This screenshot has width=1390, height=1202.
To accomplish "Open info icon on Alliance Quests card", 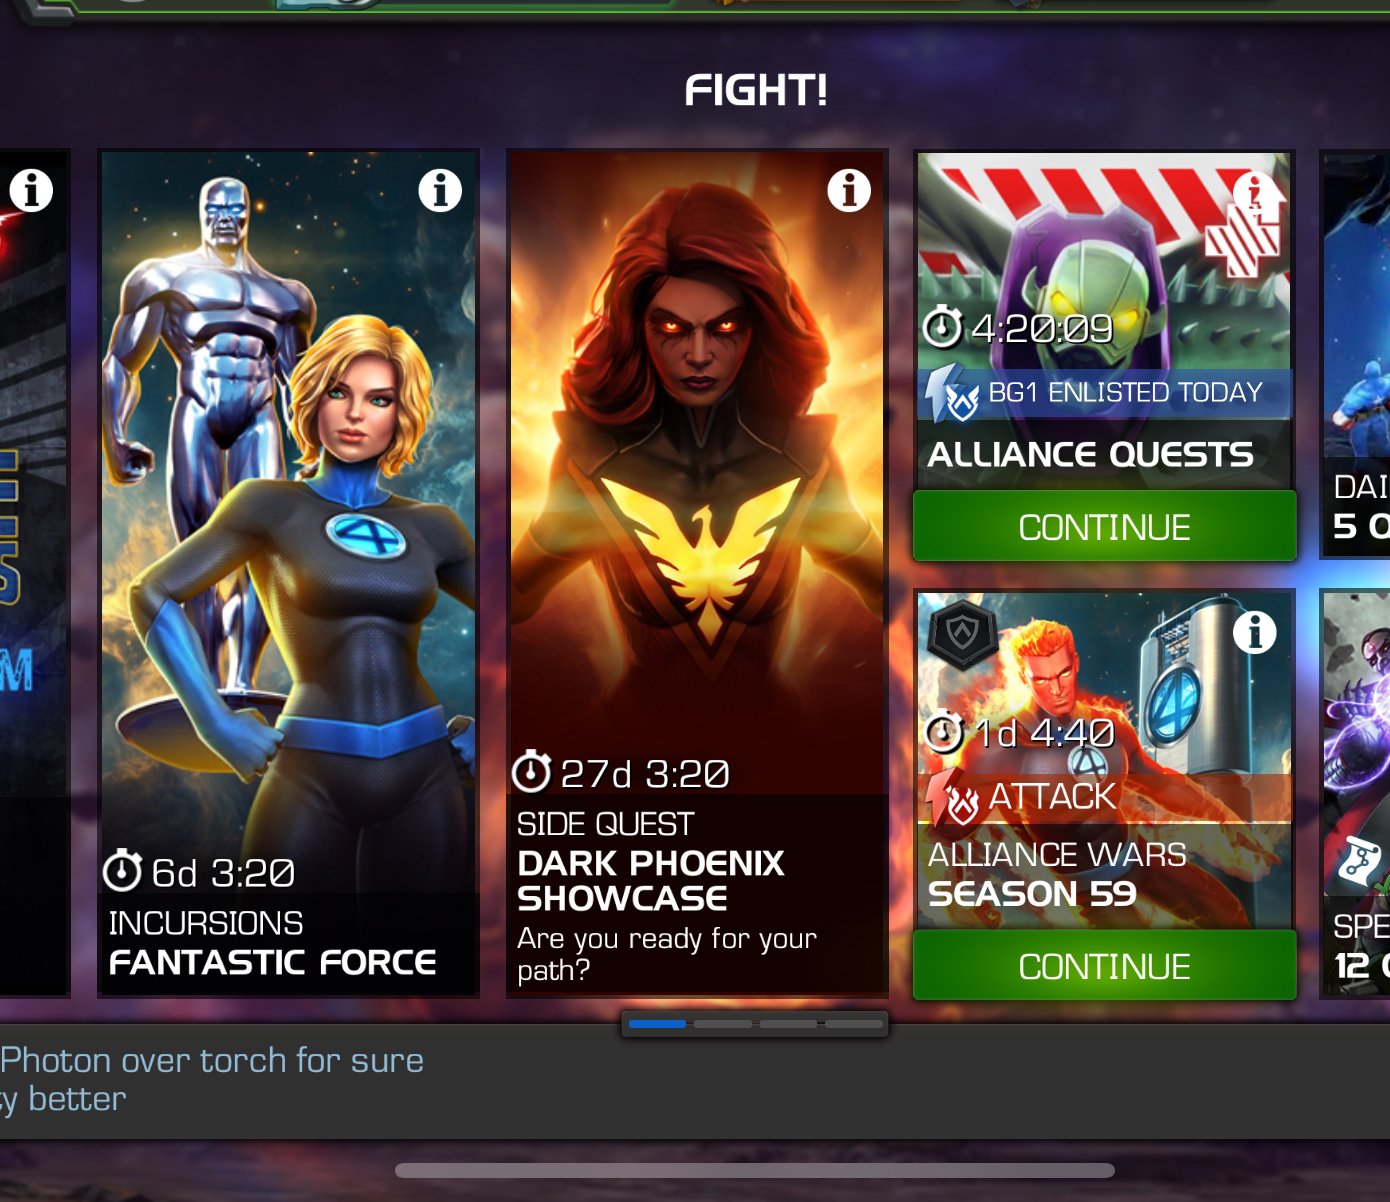I will pyautogui.click(x=1254, y=192).
